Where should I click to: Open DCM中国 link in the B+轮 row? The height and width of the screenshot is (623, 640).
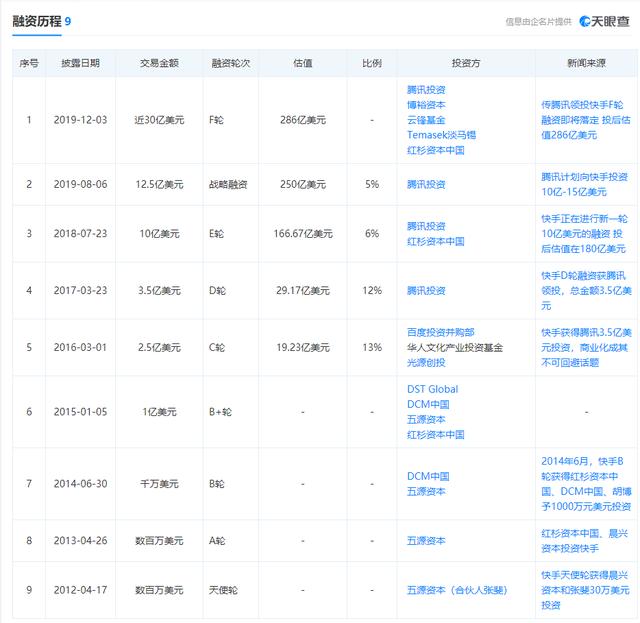click(x=428, y=404)
